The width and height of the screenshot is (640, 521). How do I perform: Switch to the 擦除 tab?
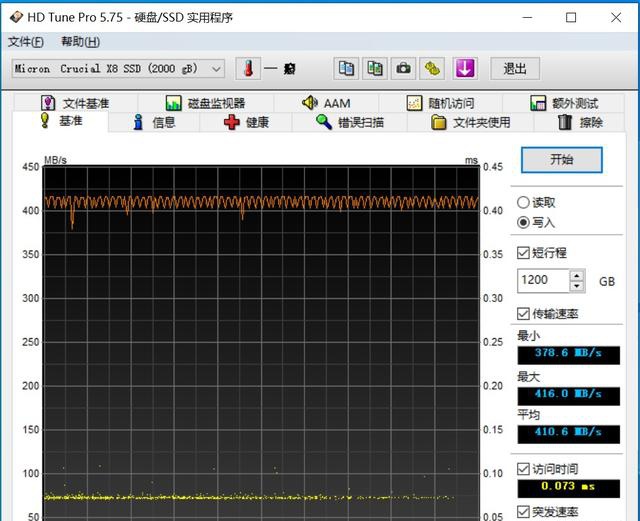click(580, 122)
